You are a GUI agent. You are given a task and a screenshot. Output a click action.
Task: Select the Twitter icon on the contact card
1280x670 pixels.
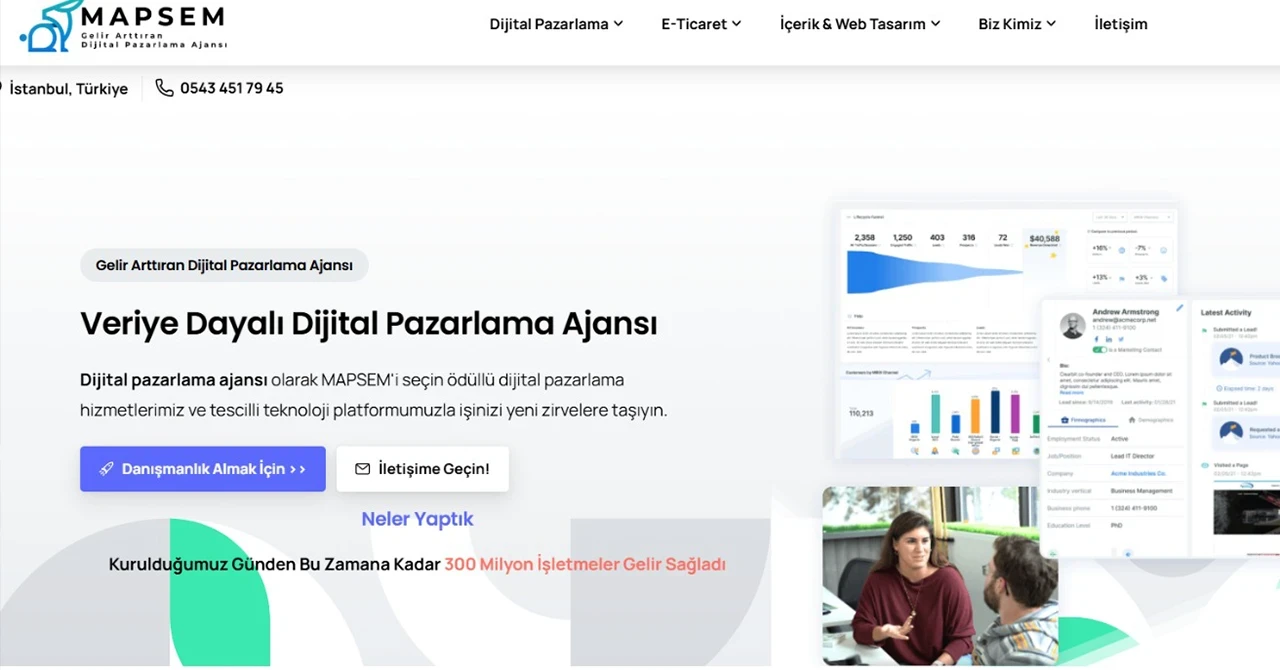(1121, 339)
